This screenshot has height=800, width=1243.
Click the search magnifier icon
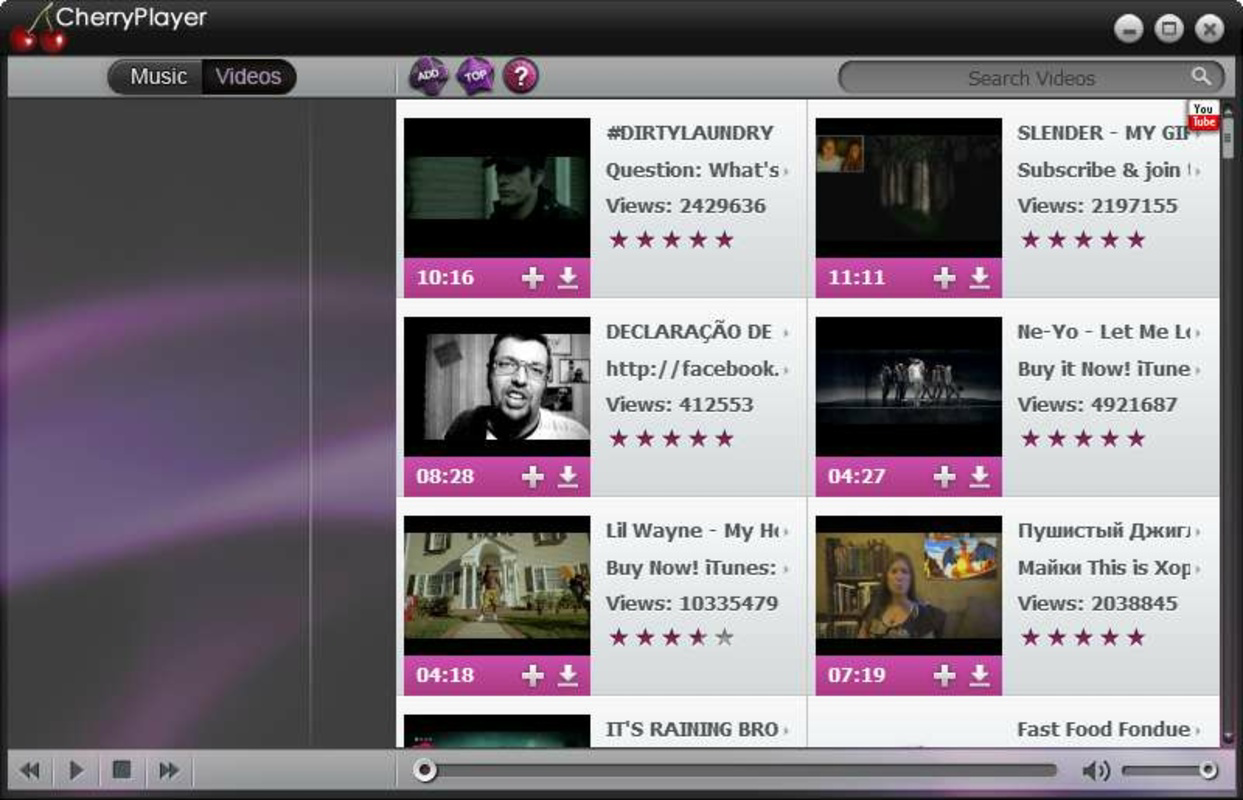(x=1201, y=77)
